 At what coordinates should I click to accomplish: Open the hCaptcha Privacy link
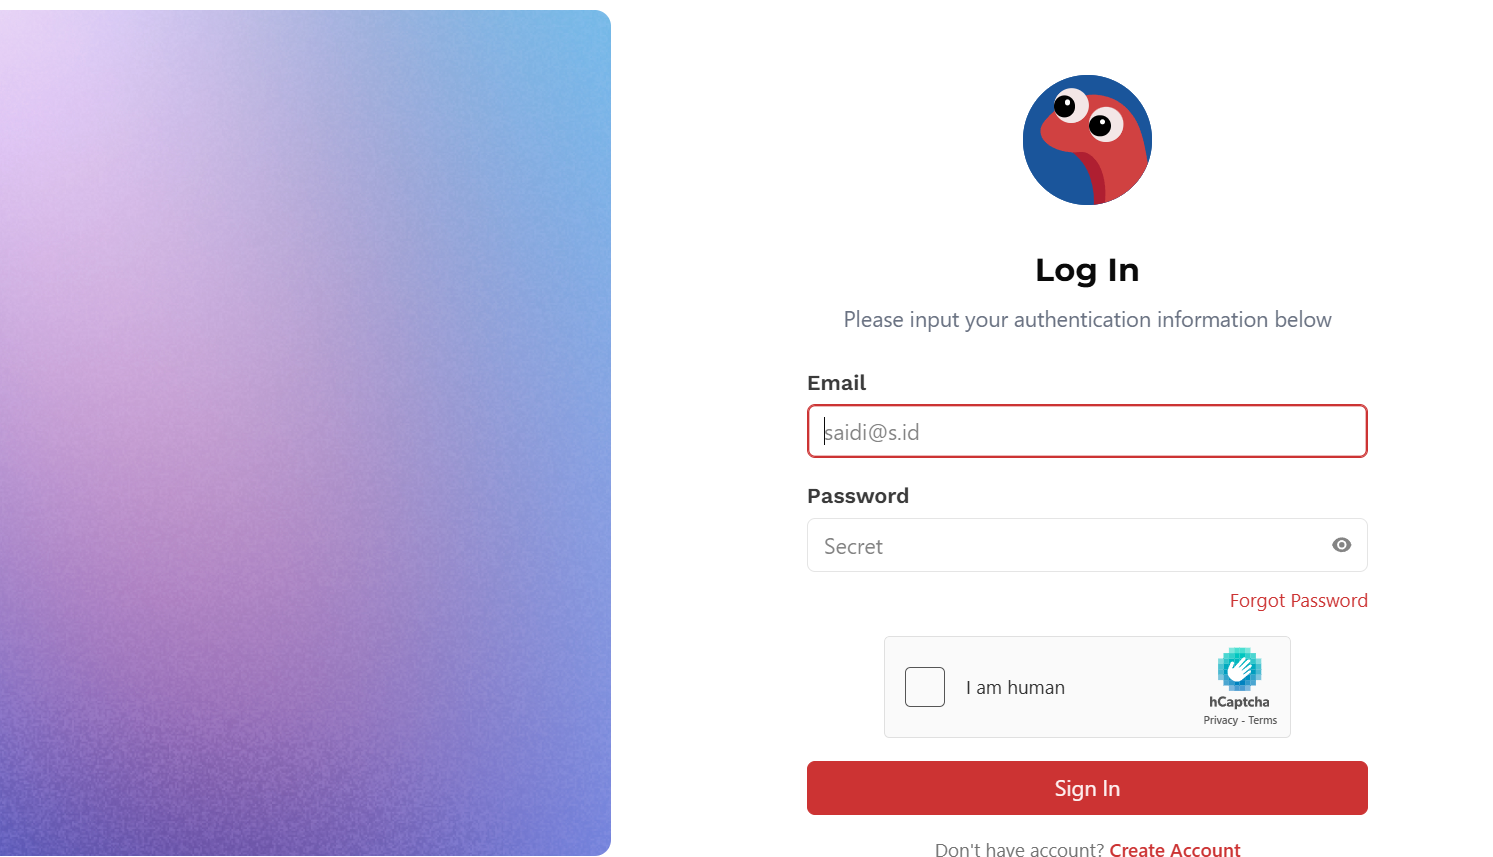[1220, 720]
